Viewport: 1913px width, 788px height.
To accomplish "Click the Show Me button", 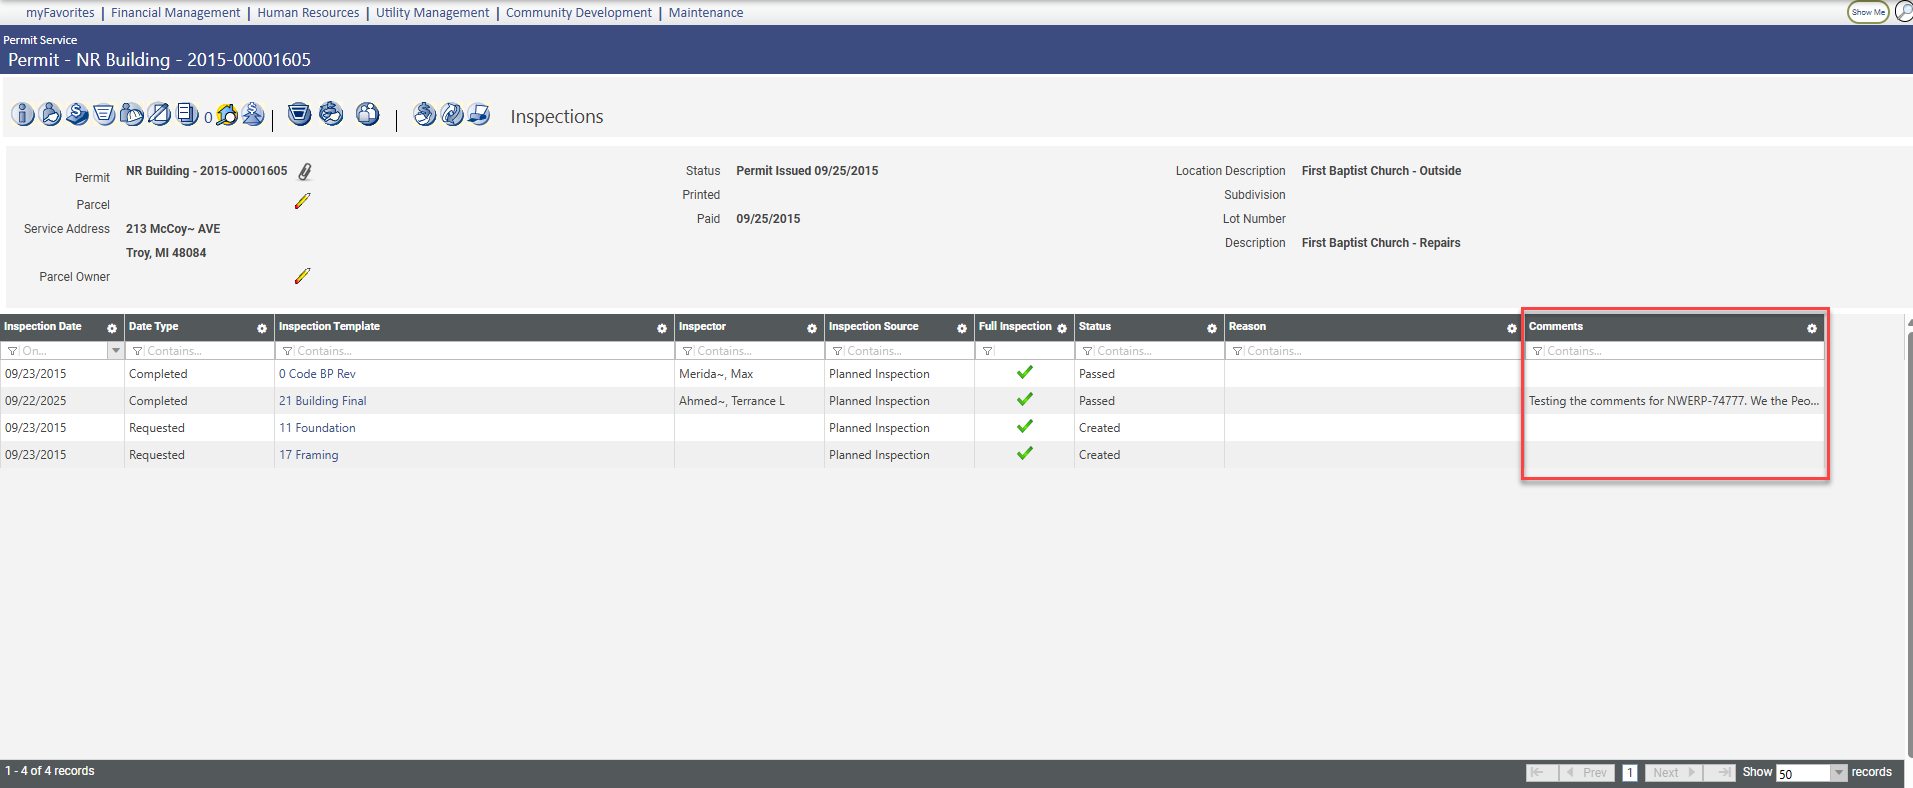I will click(x=1867, y=12).
